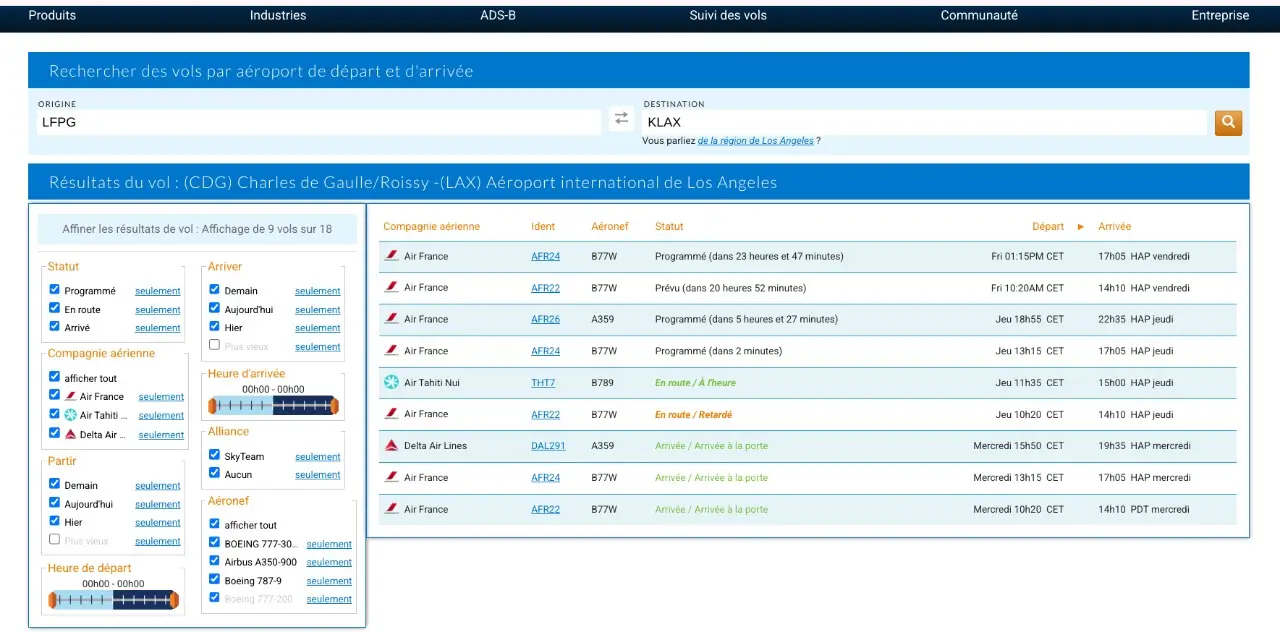The width and height of the screenshot is (1280, 632).
Task: Click 'Fri 01:15PM CET' departure cell
Action: tap(1028, 257)
